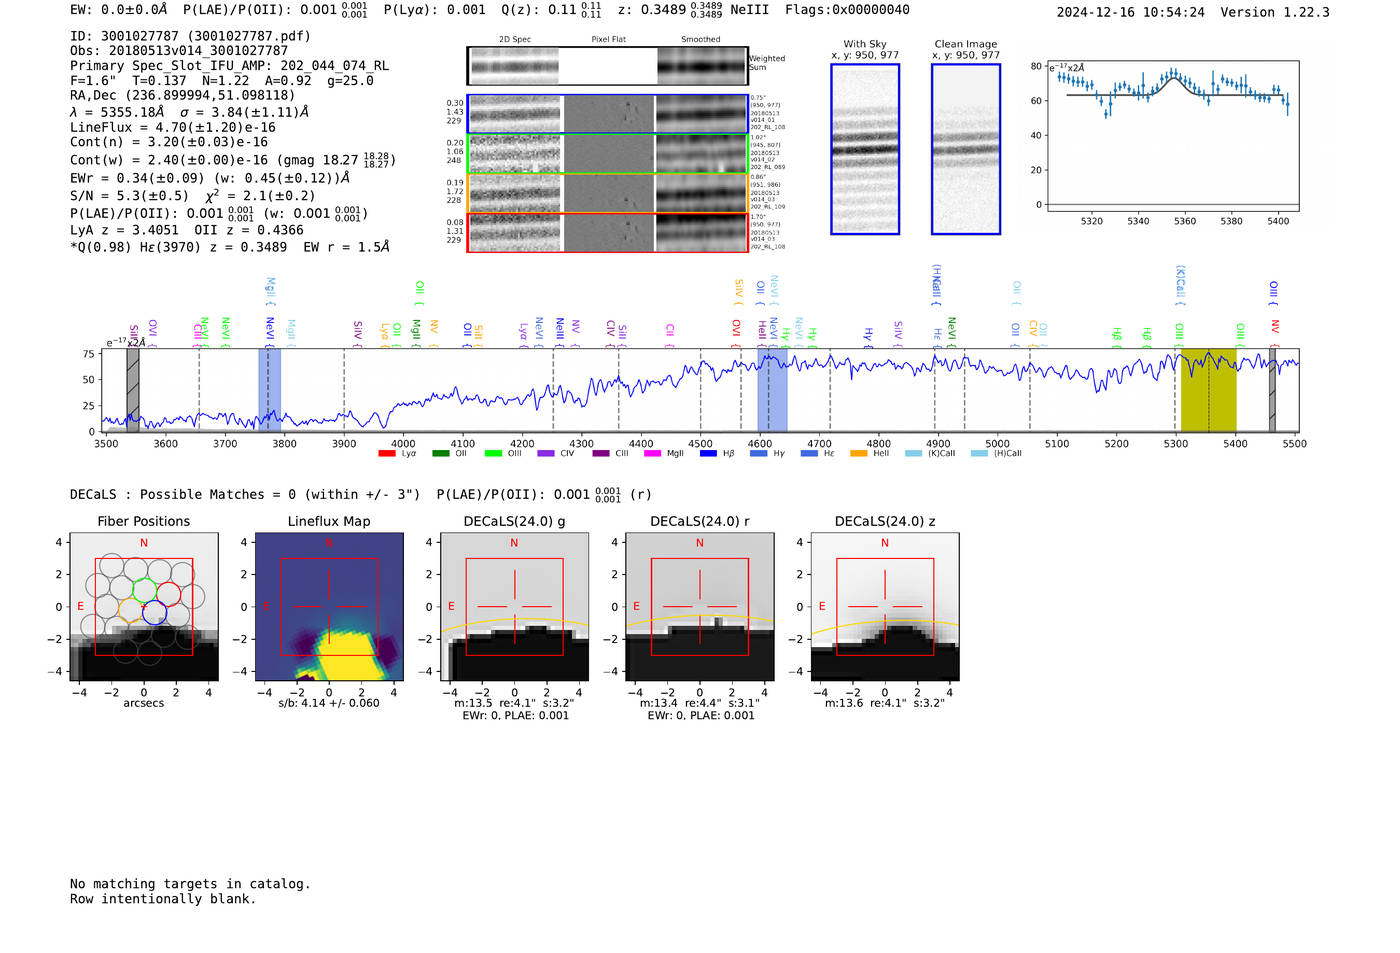Click the 'Hε(3970) z = 0.3489' line
This screenshot has width=1400, height=953.
pyautogui.click(x=211, y=247)
